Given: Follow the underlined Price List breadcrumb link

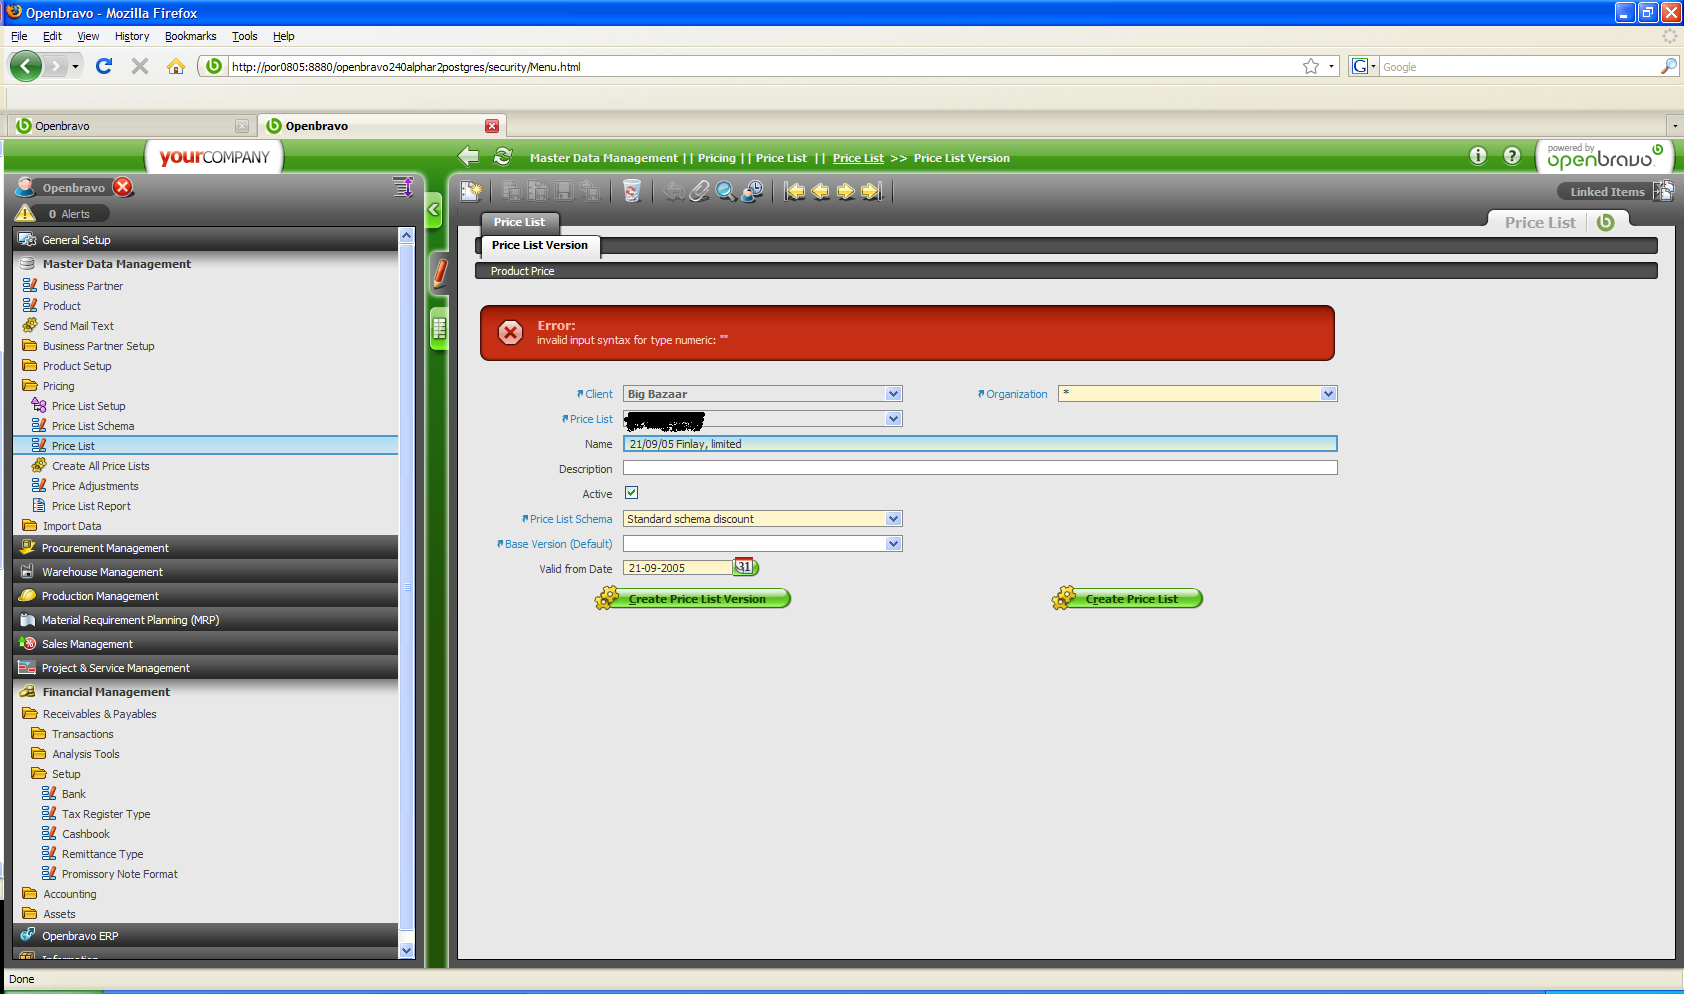Looking at the screenshot, I should pyautogui.click(x=858, y=158).
